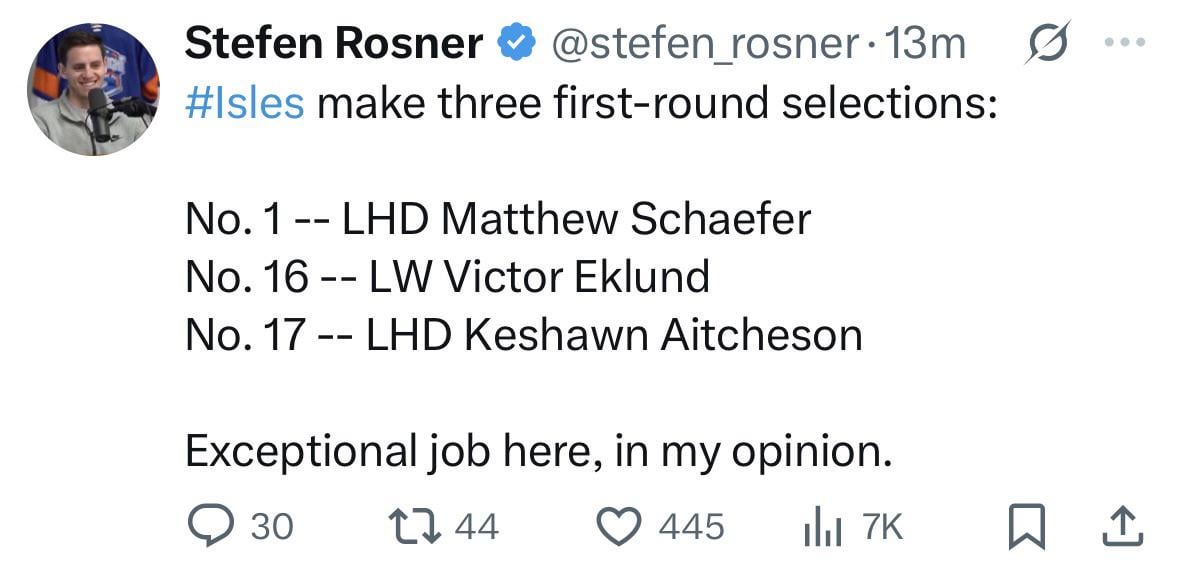The image size is (1179, 572).
Task: Click the repost arrows icon
Action: (x=412, y=526)
